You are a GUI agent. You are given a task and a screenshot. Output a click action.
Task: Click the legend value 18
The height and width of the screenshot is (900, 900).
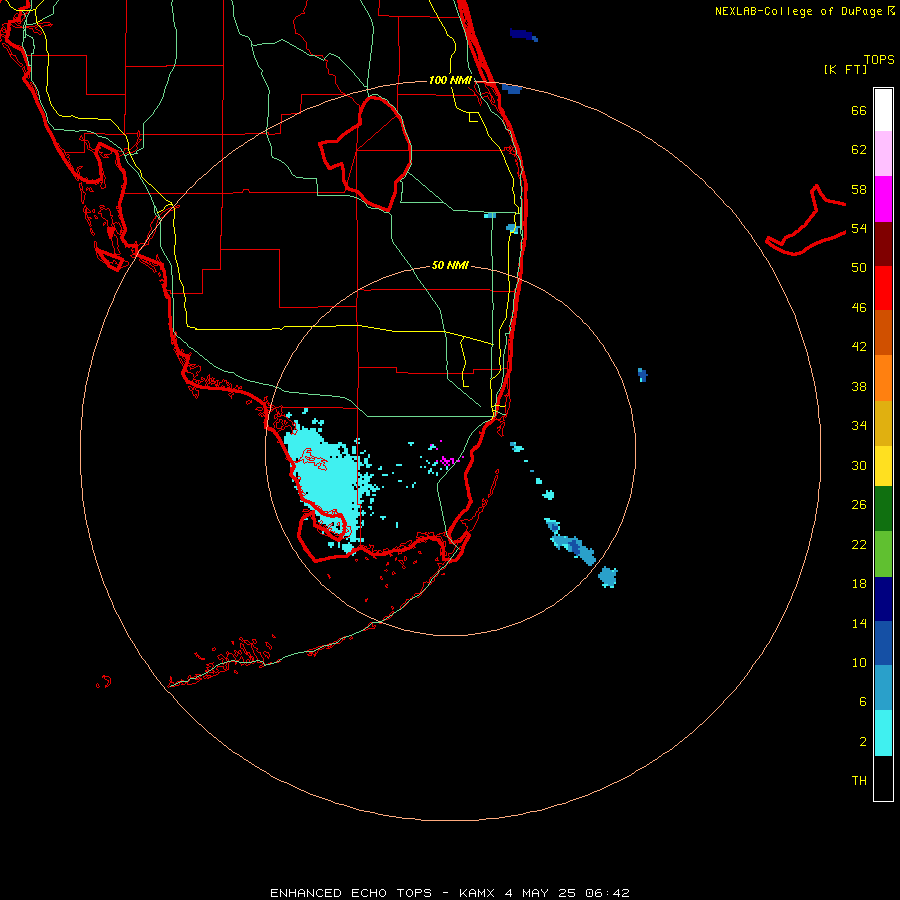(859, 584)
